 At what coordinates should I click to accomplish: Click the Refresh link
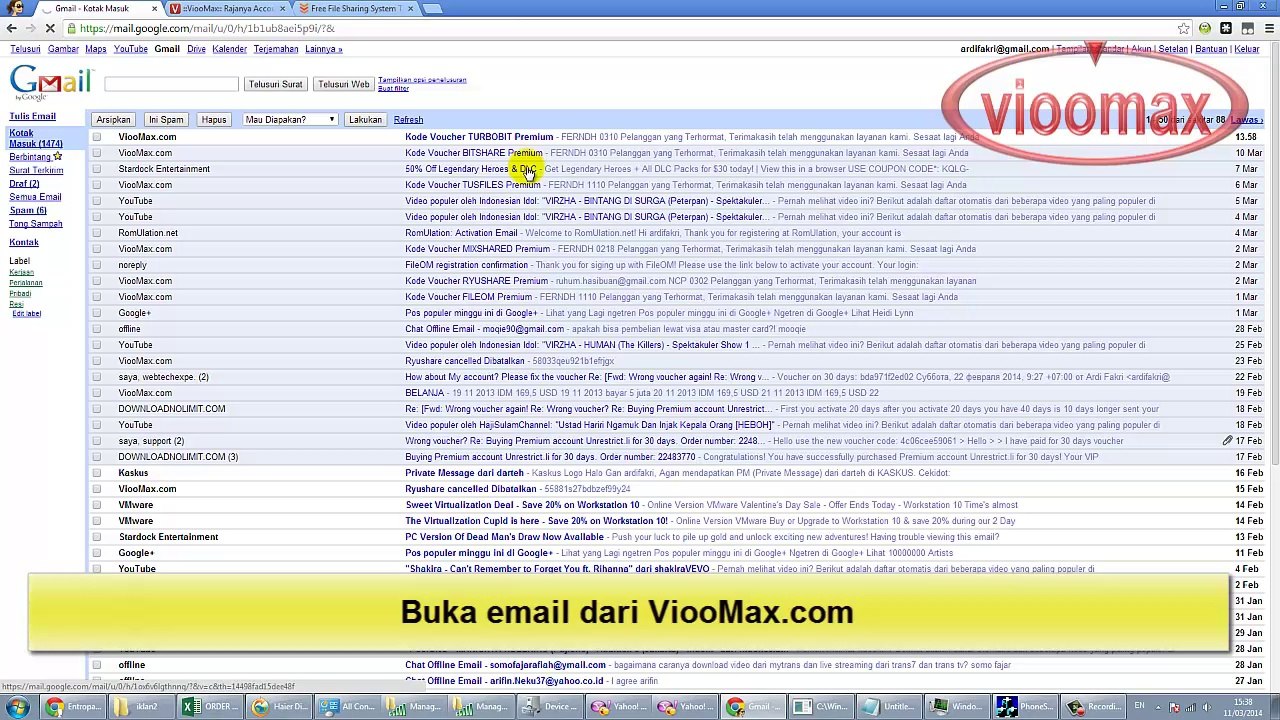[408, 120]
